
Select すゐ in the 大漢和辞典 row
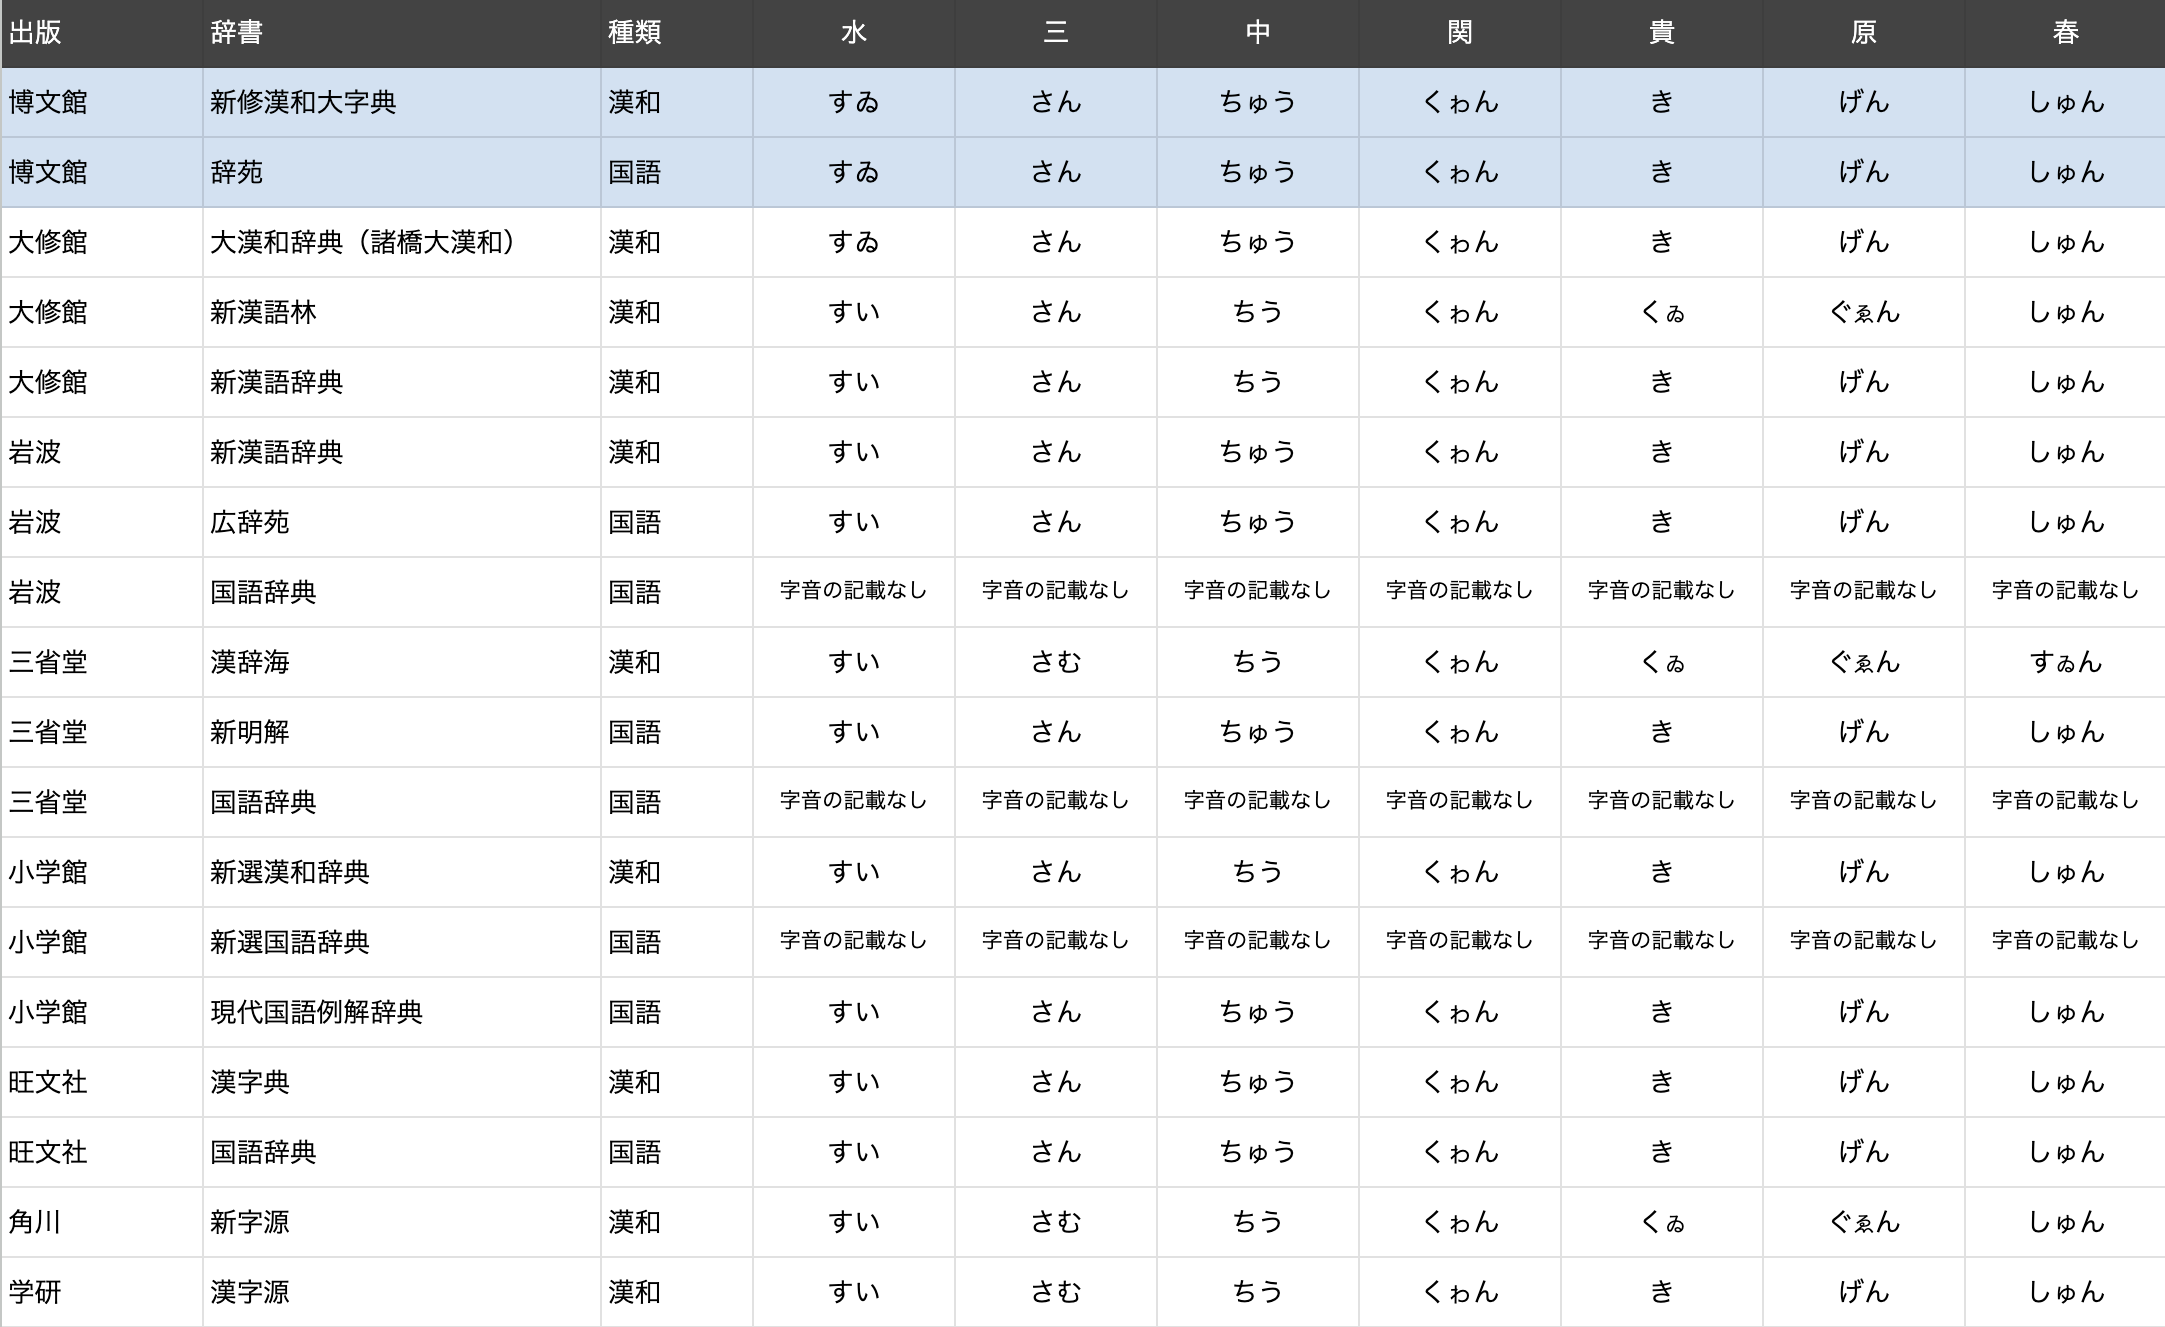point(853,242)
